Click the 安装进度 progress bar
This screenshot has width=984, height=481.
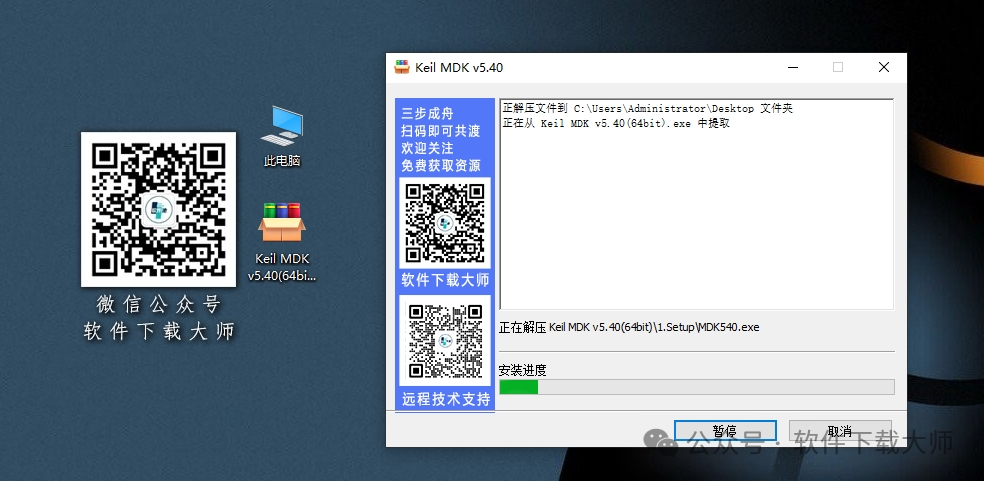(x=697, y=387)
